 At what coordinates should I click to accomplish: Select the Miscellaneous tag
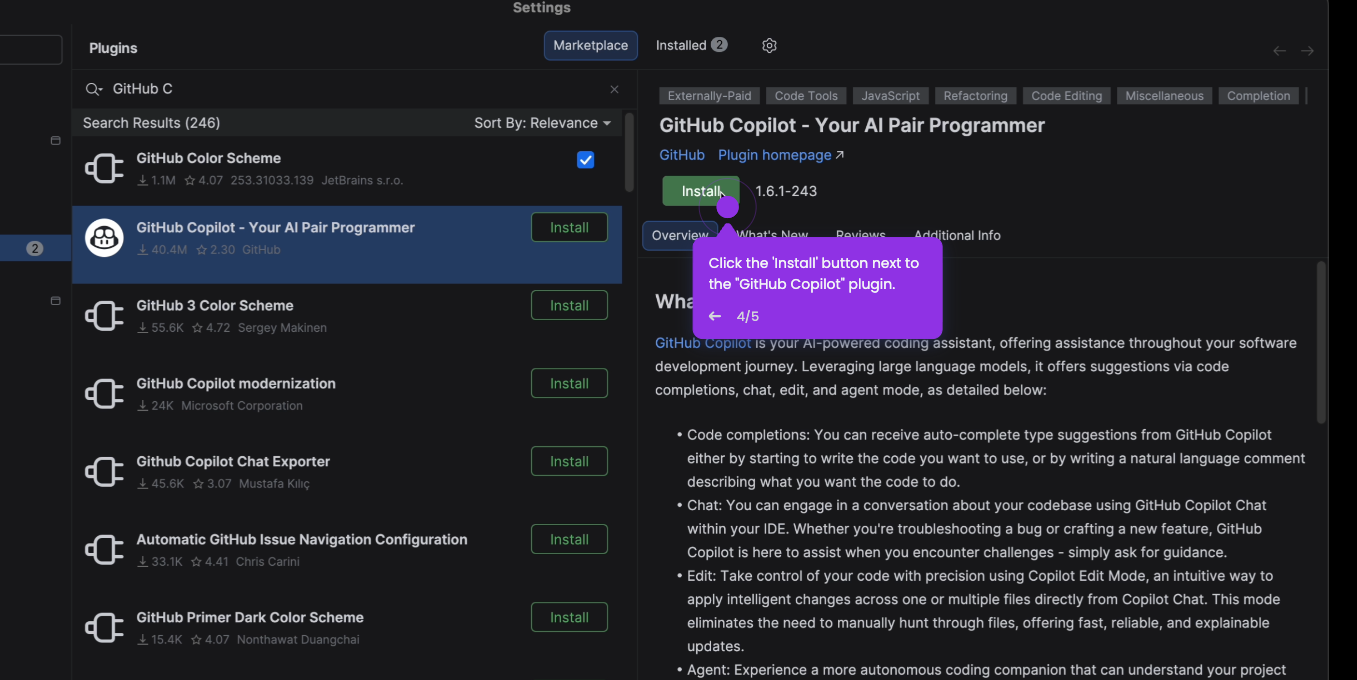pyautogui.click(x=1164, y=96)
